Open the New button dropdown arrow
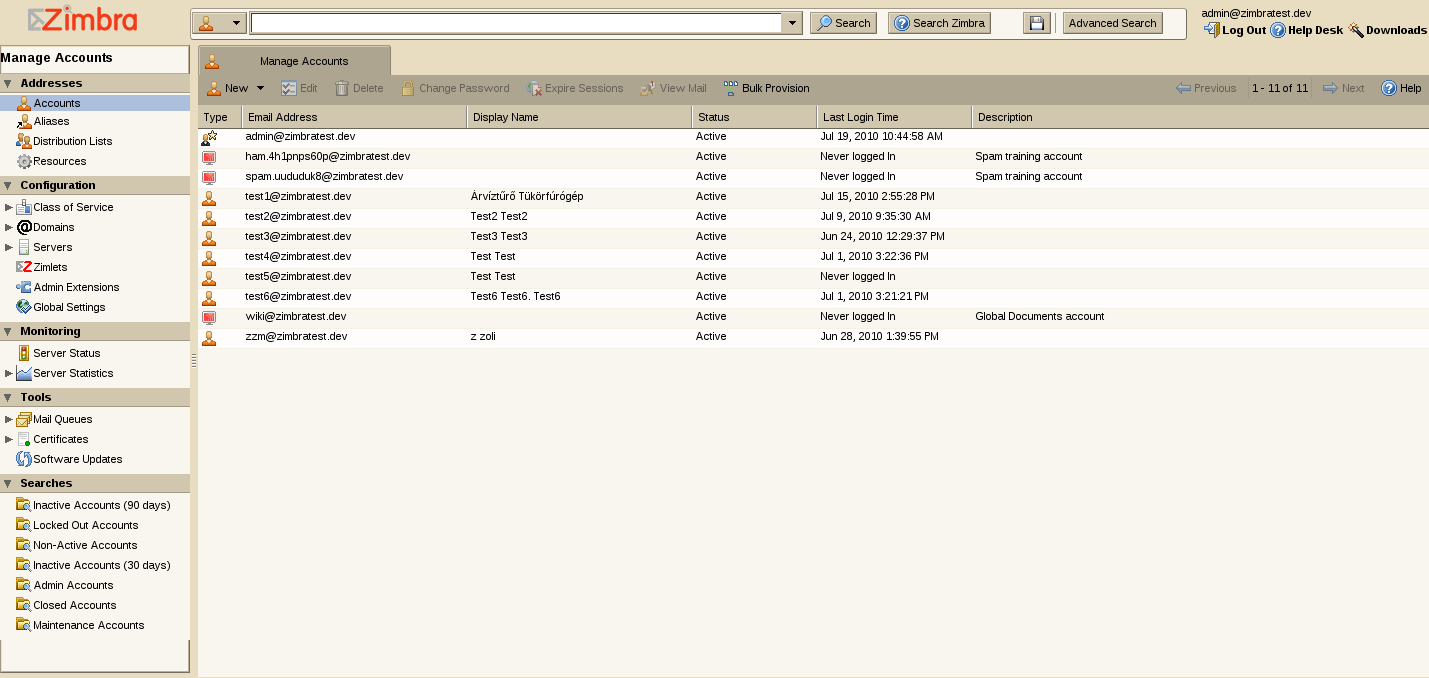1429x678 pixels. pyautogui.click(x=261, y=88)
